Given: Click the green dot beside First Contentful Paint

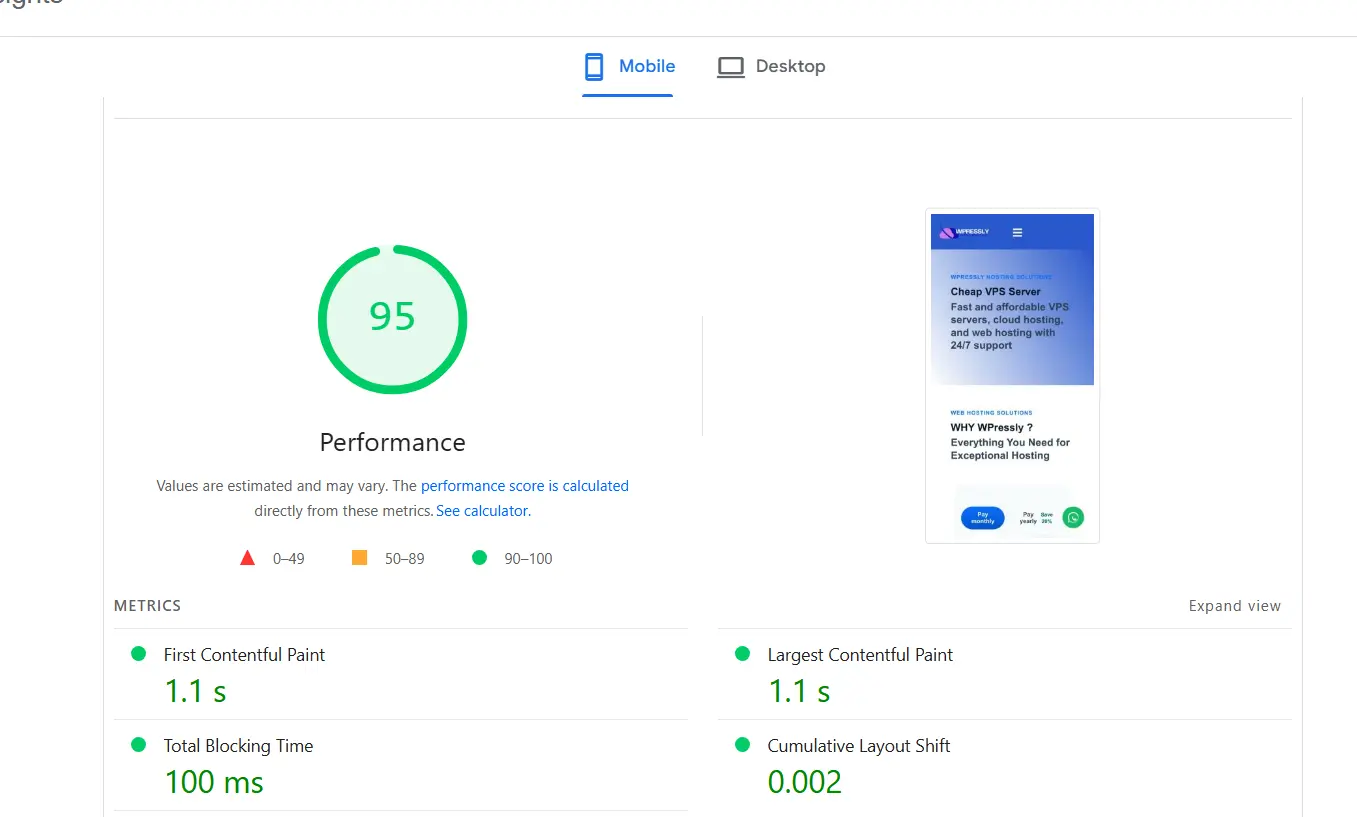Looking at the screenshot, I should click(139, 654).
